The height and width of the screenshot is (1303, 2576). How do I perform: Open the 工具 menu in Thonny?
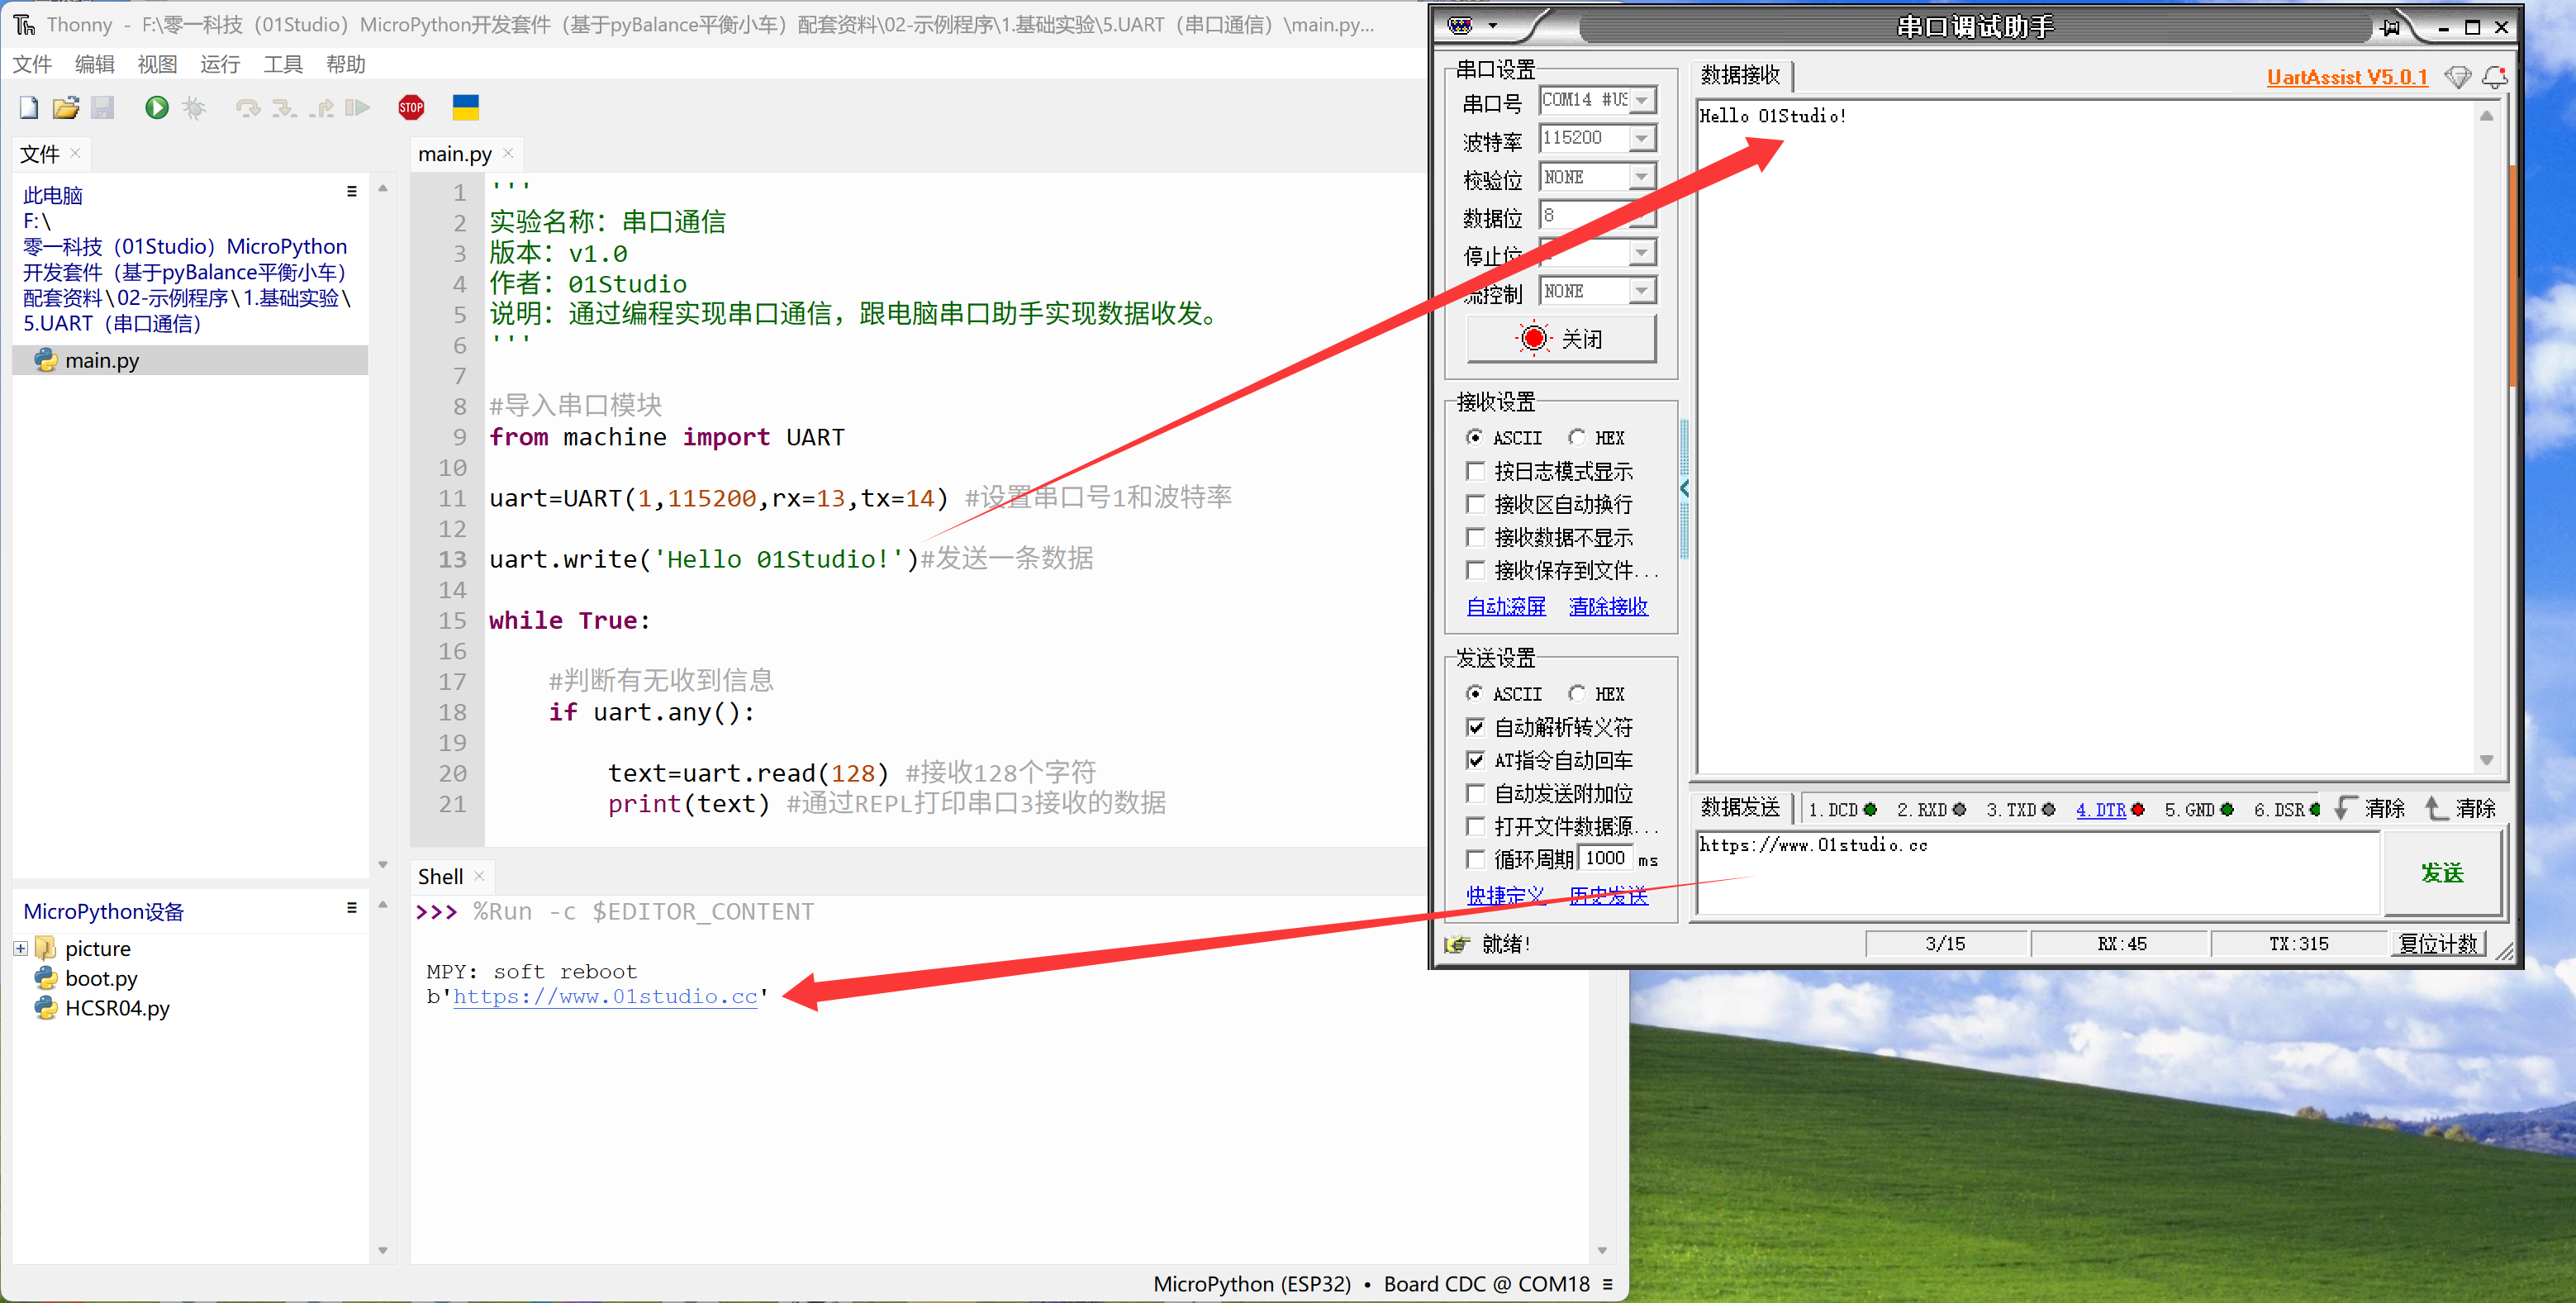283,64
